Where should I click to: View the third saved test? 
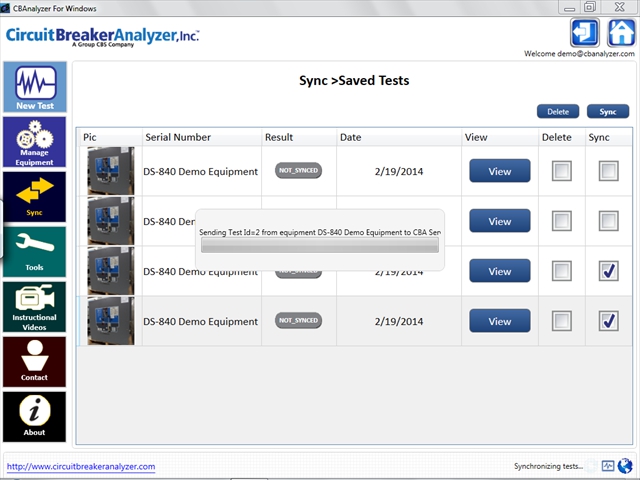point(500,271)
